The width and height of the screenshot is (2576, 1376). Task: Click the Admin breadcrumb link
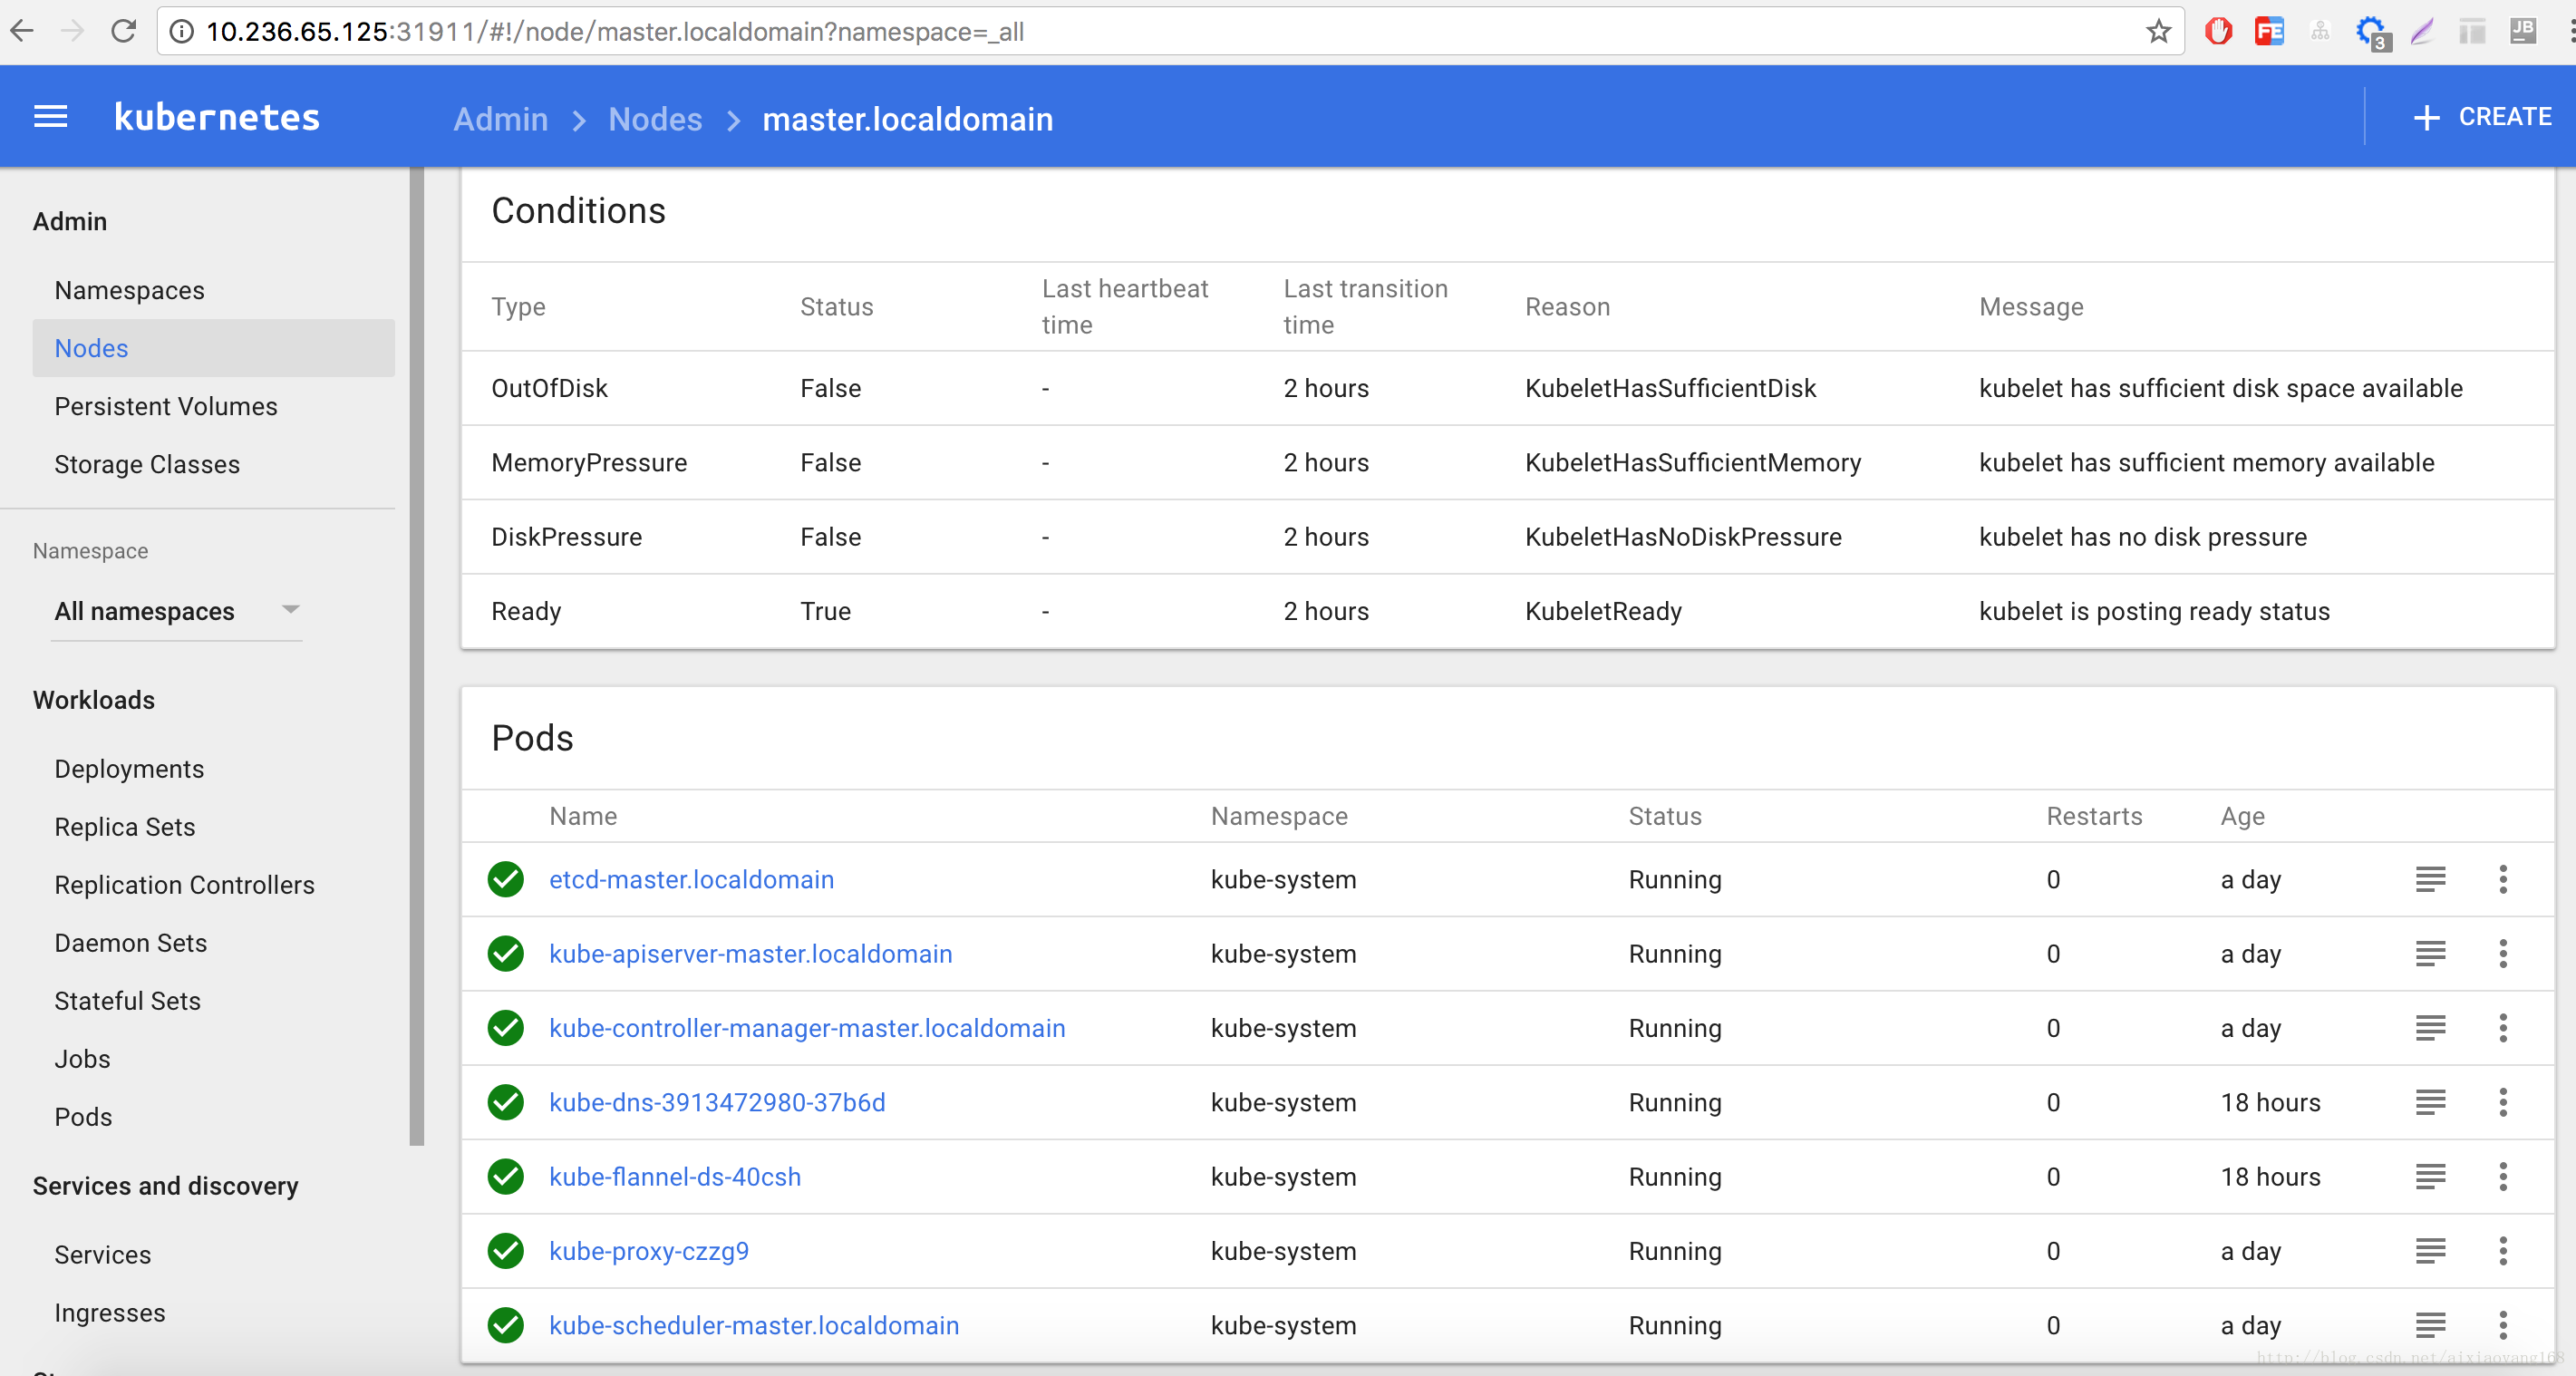point(500,119)
